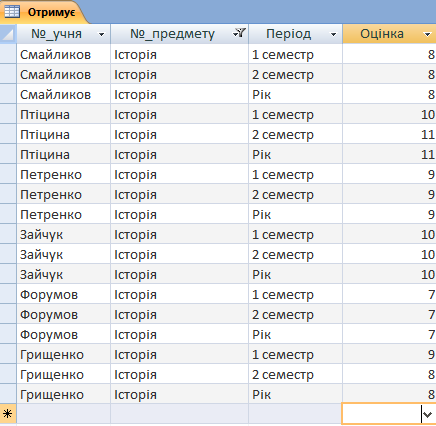Screen dimensions: 436x426
Task: Open the dropdown in the new row's Оцінка cell
Action: click(x=428, y=414)
